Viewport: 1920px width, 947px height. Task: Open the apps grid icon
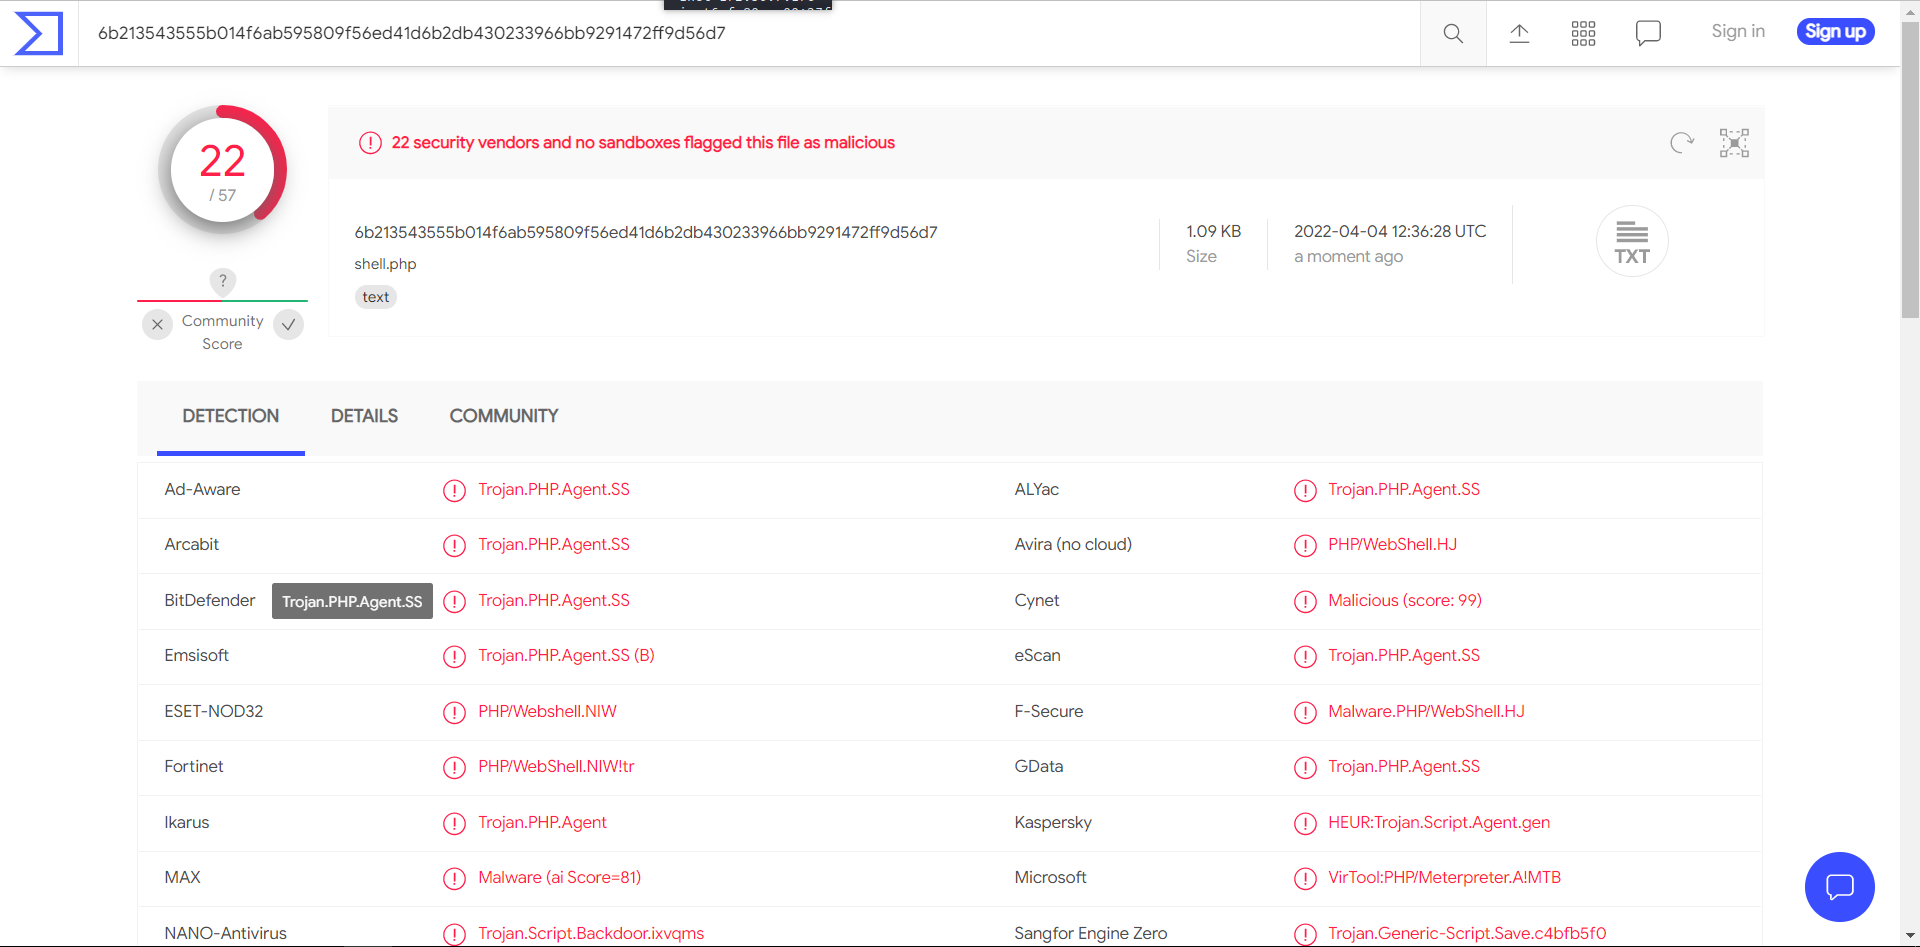[x=1583, y=33]
